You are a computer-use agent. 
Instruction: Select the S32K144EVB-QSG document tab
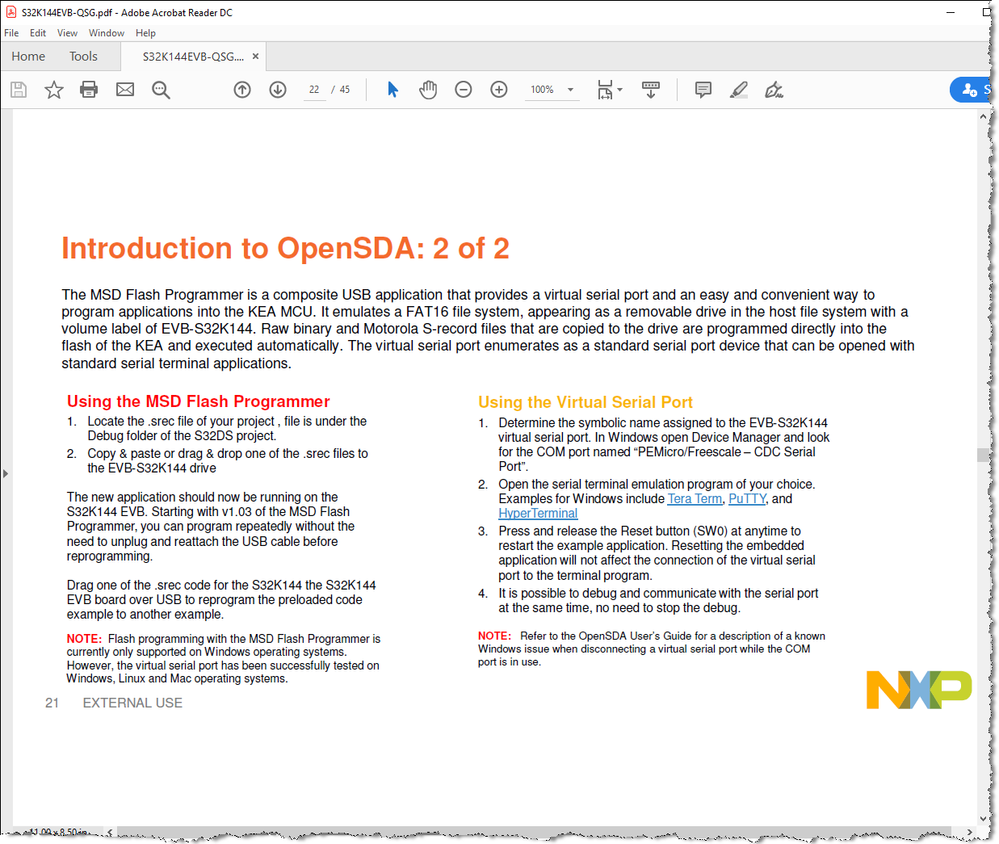pos(192,57)
